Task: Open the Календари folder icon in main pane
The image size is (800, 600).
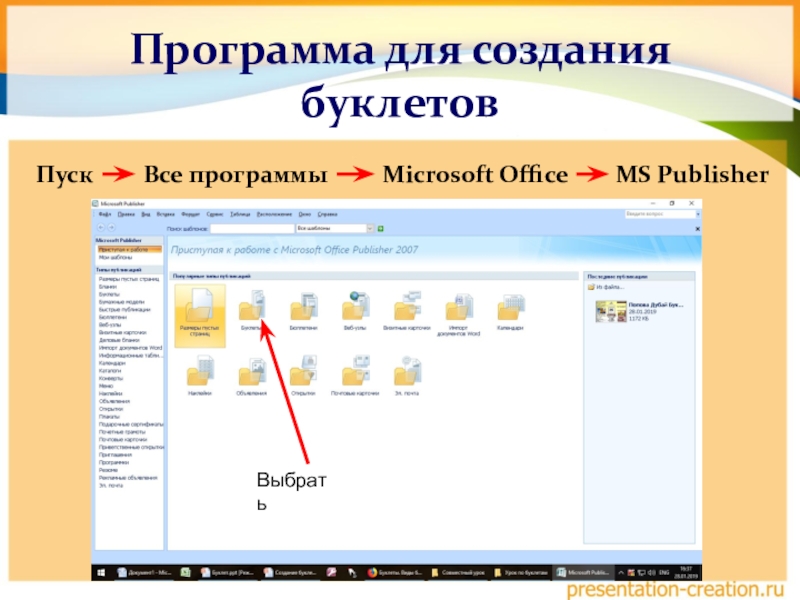Action: 511,308
